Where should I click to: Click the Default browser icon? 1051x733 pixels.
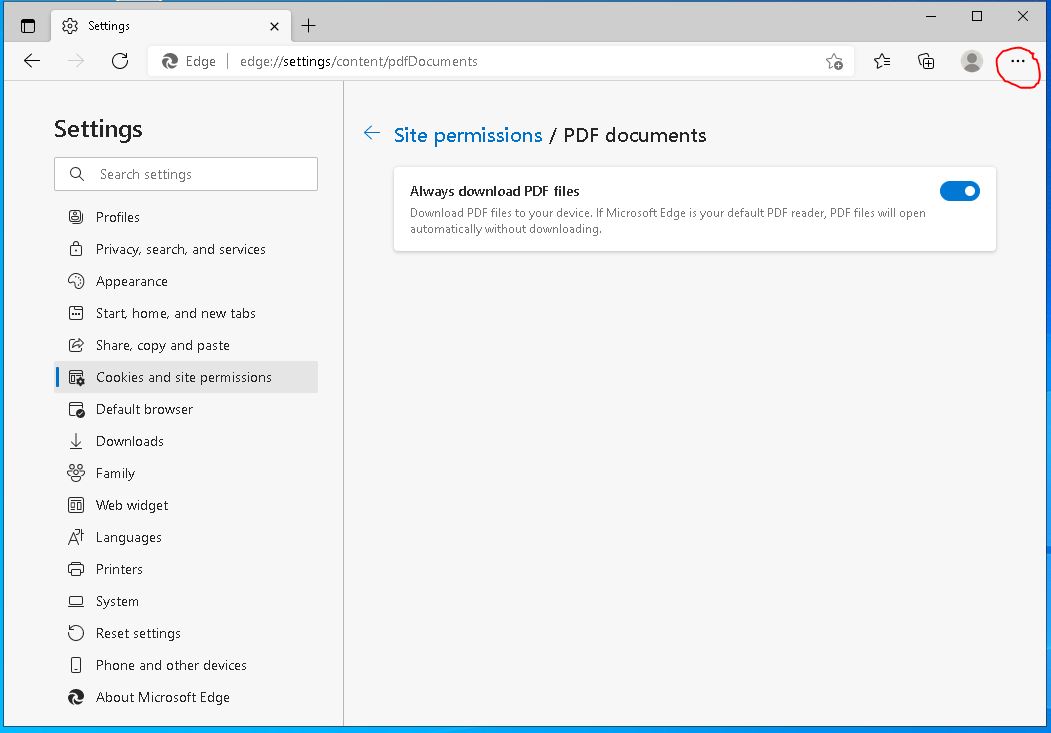pyautogui.click(x=76, y=409)
